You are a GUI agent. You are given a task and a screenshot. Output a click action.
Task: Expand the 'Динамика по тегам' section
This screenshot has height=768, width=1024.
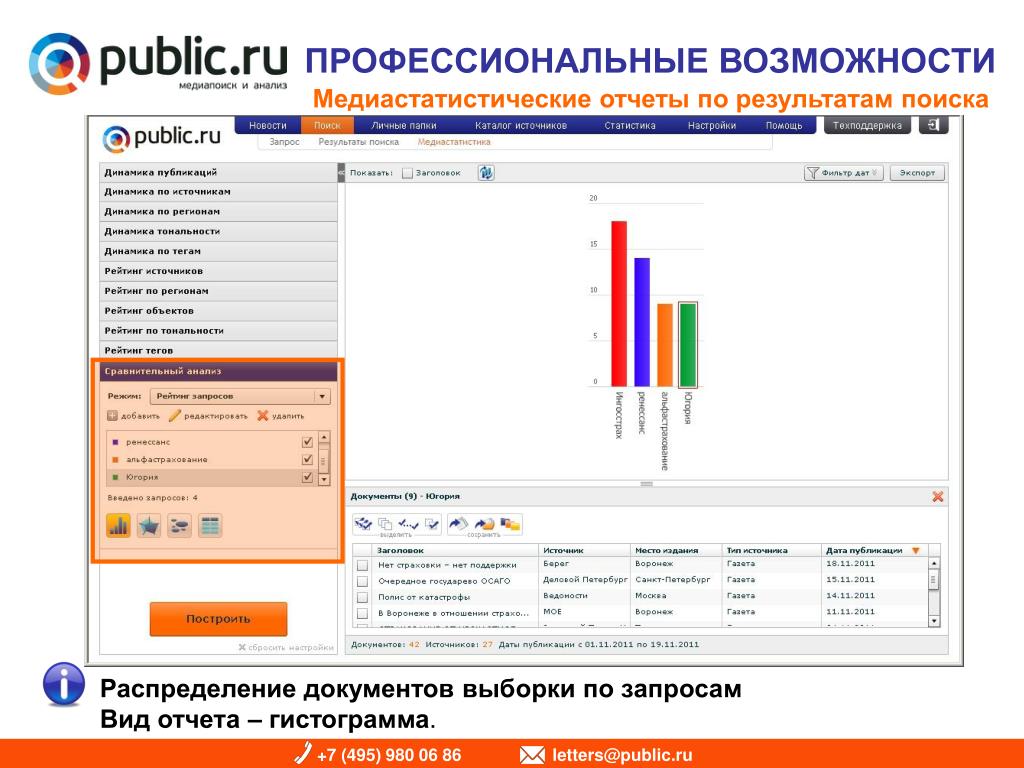[218, 251]
